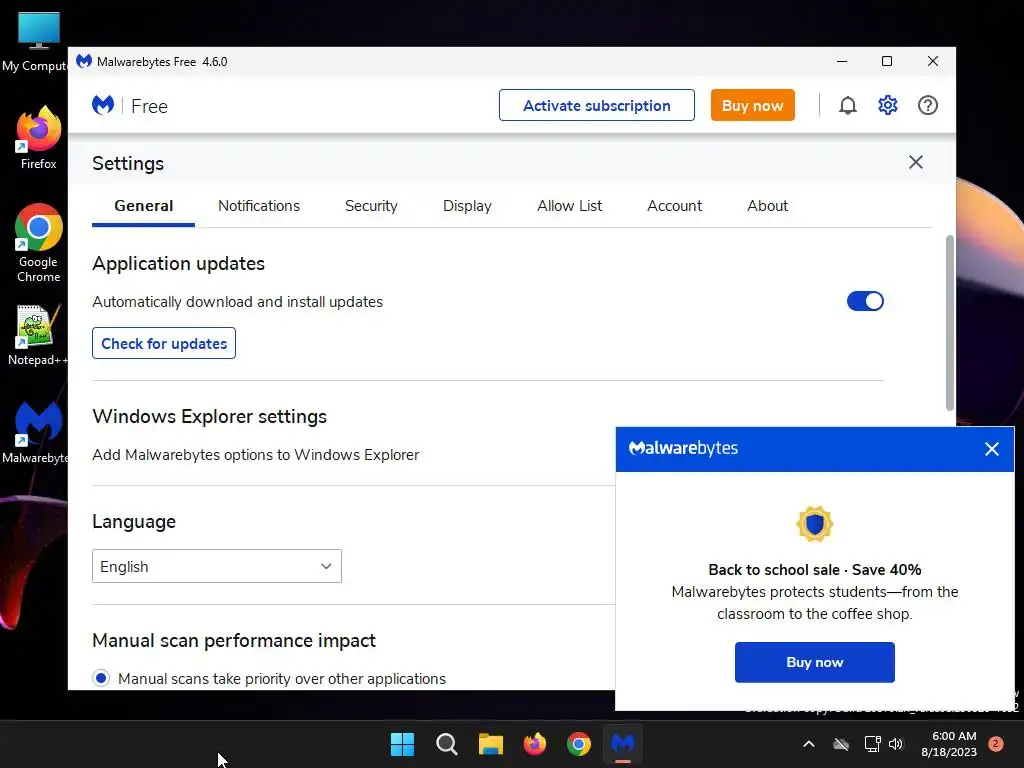Switch to the Notifications tab
Screen dimensions: 1024x768
point(259,206)
